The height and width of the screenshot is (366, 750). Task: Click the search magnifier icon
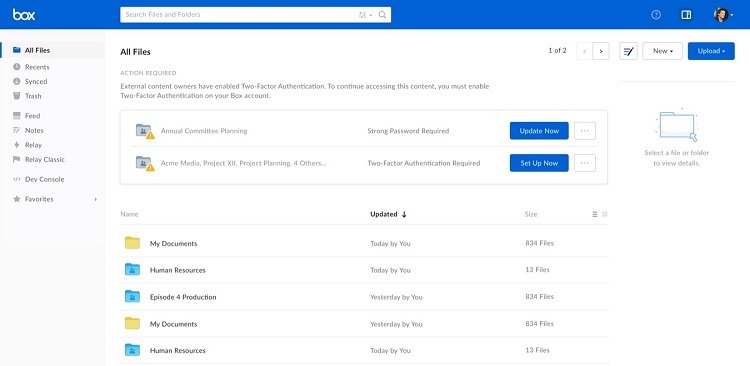382,15
